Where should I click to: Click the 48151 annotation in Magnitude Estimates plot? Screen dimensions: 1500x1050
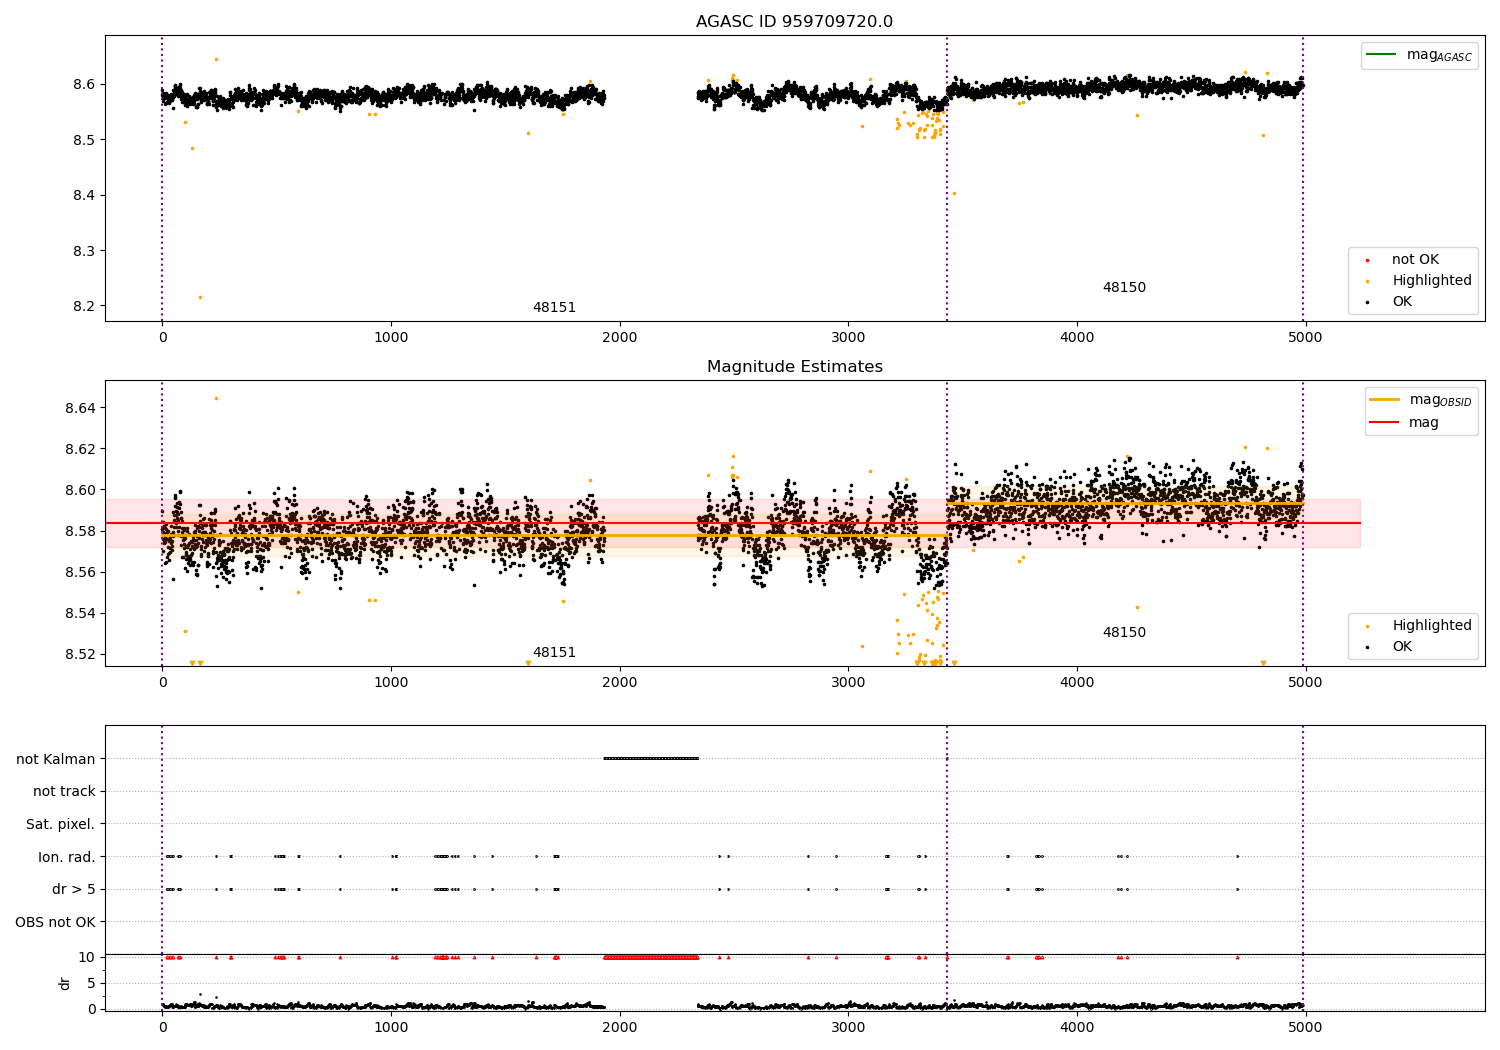tap(554, 653)
